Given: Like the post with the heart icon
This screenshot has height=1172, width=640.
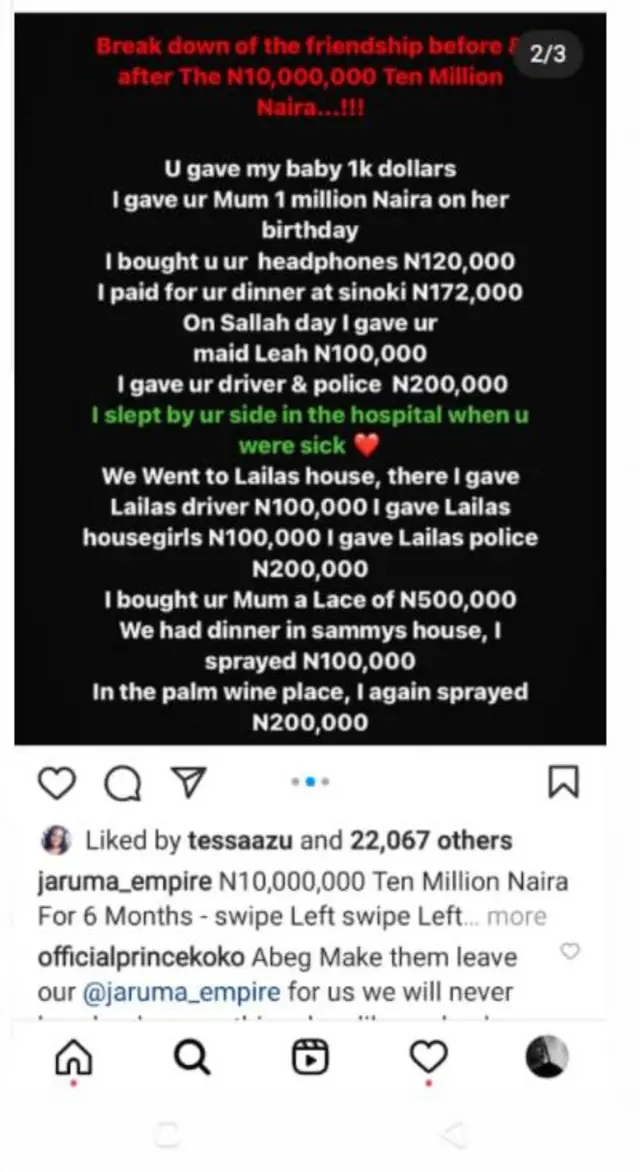Looking at the screenshot, I should click(57, 785).
